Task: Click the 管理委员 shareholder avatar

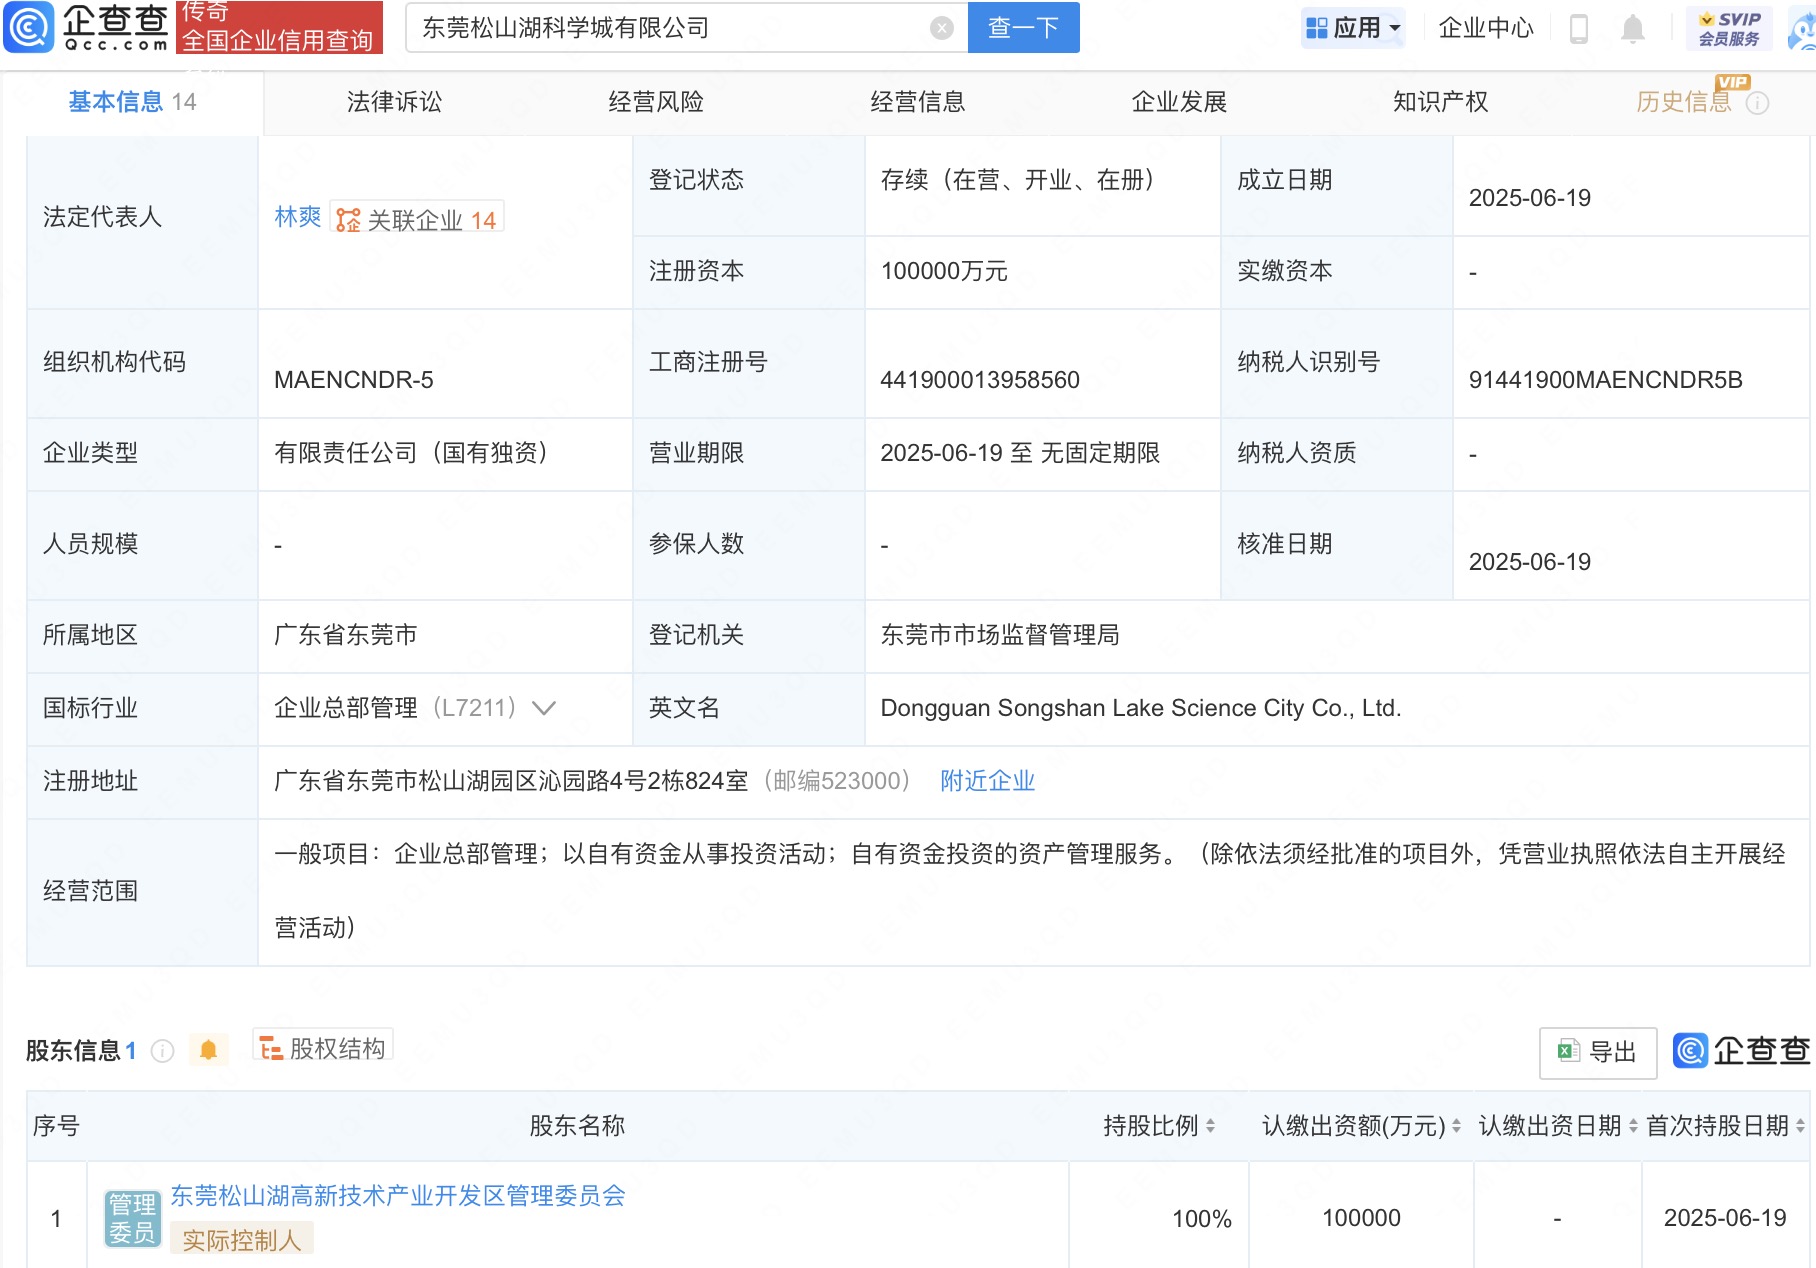Action: pos(132,1218)
